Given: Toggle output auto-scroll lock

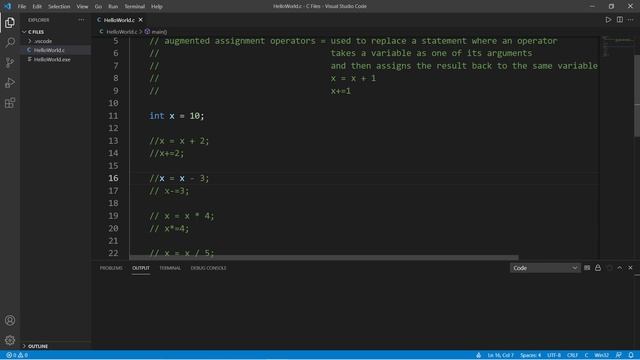Looking at the screenshot, I should pos(598,268).
